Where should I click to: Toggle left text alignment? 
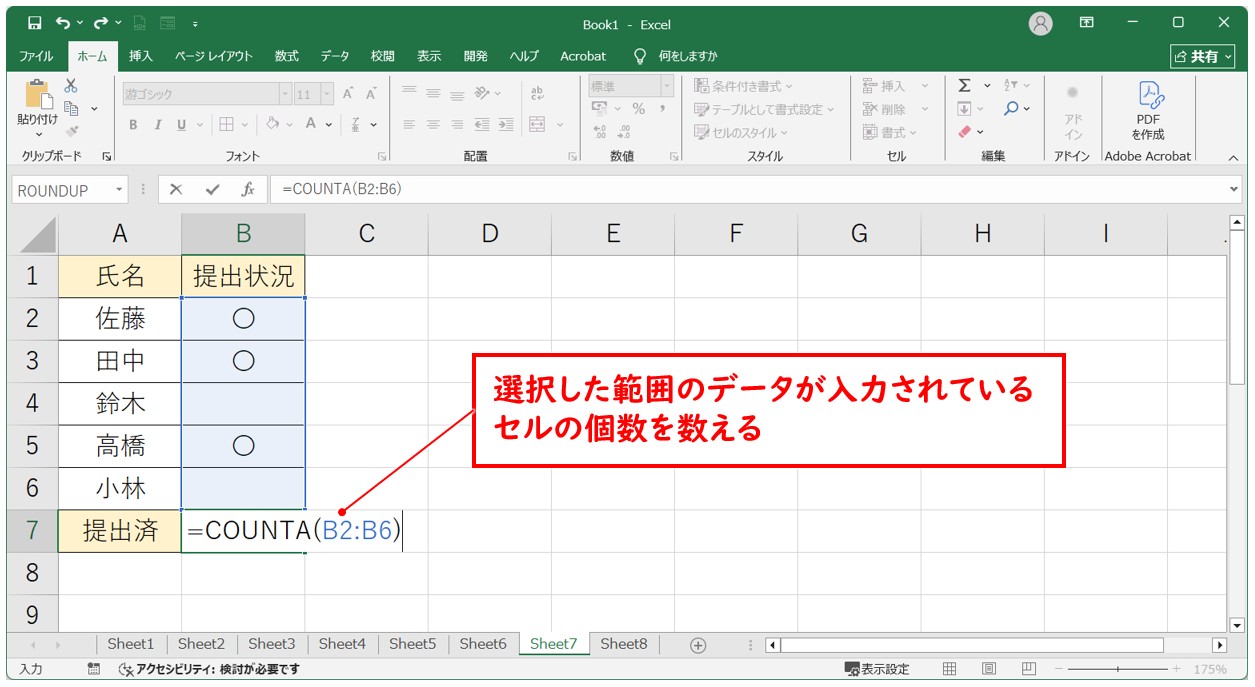pyautogui.click(x=409, y=124)
